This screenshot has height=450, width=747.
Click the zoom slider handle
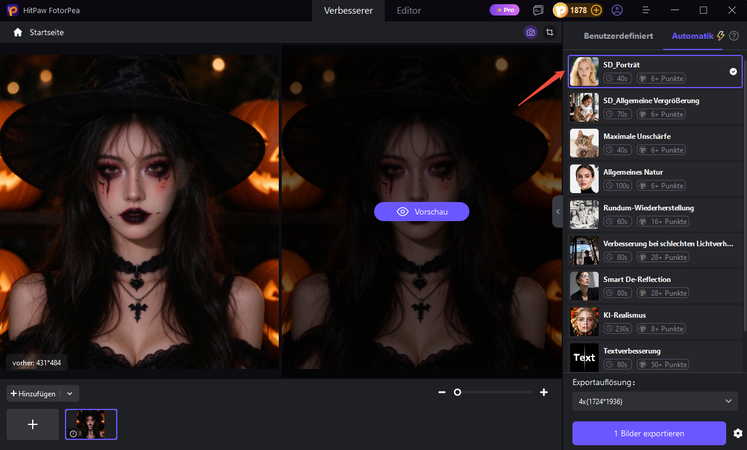[x=457, y=392]
